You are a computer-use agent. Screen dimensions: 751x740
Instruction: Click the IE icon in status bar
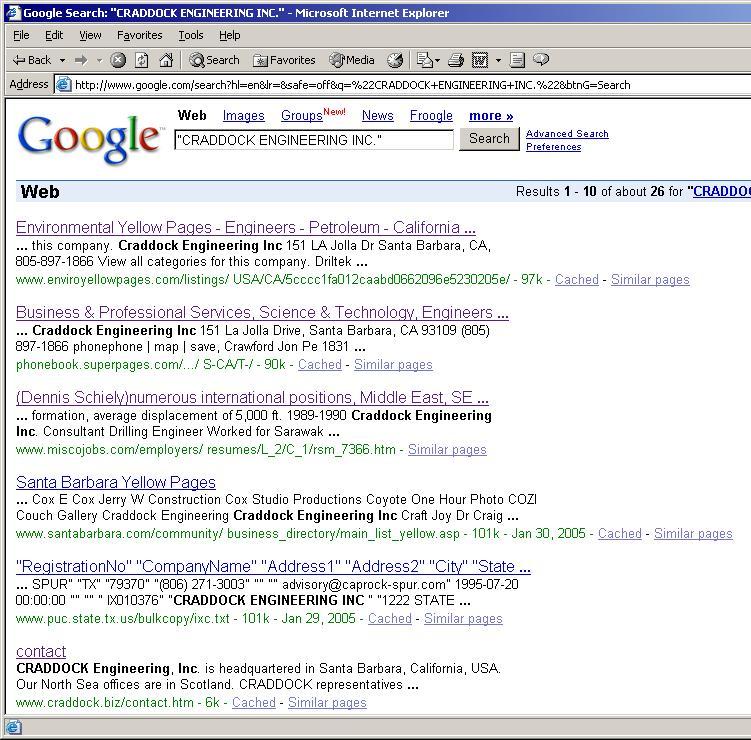pos(13,727)
